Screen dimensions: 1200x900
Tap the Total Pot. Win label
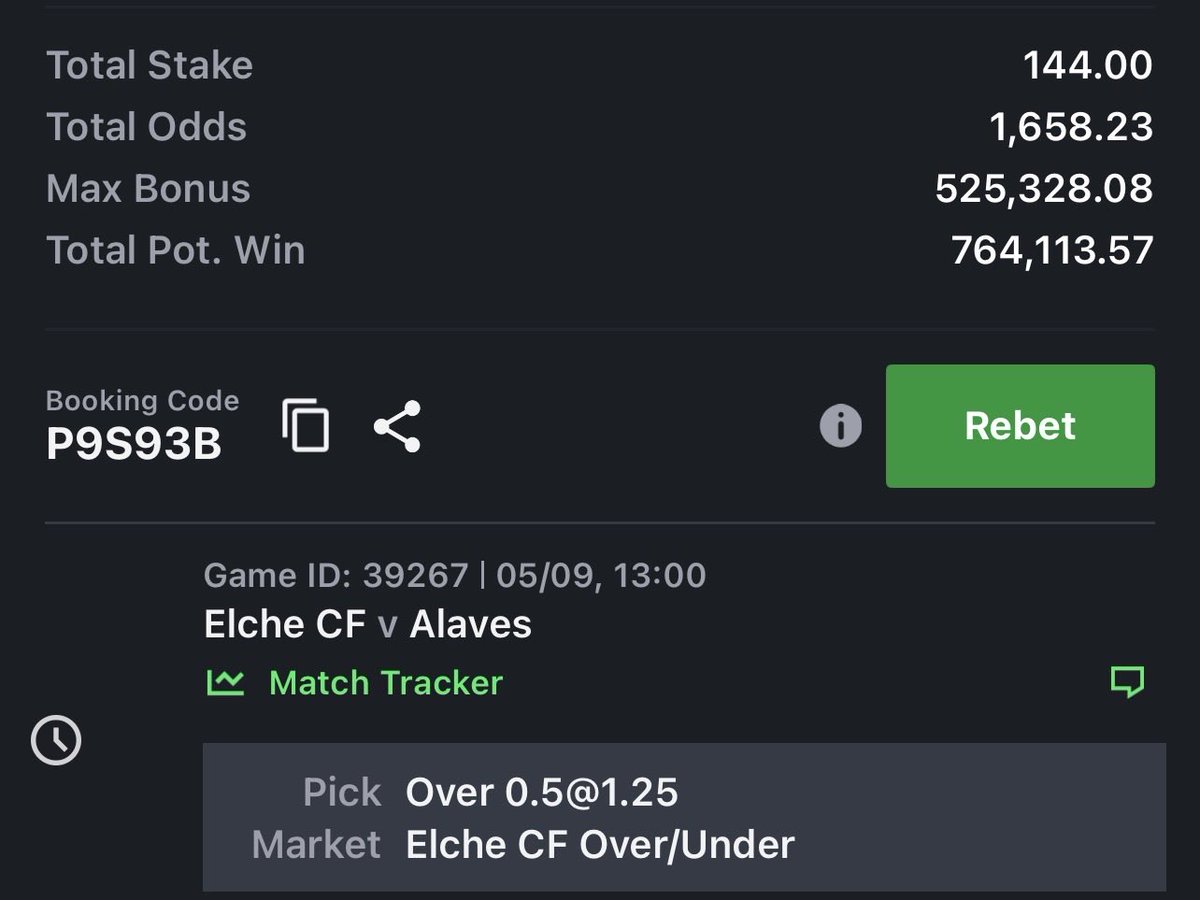pos(176,250)
